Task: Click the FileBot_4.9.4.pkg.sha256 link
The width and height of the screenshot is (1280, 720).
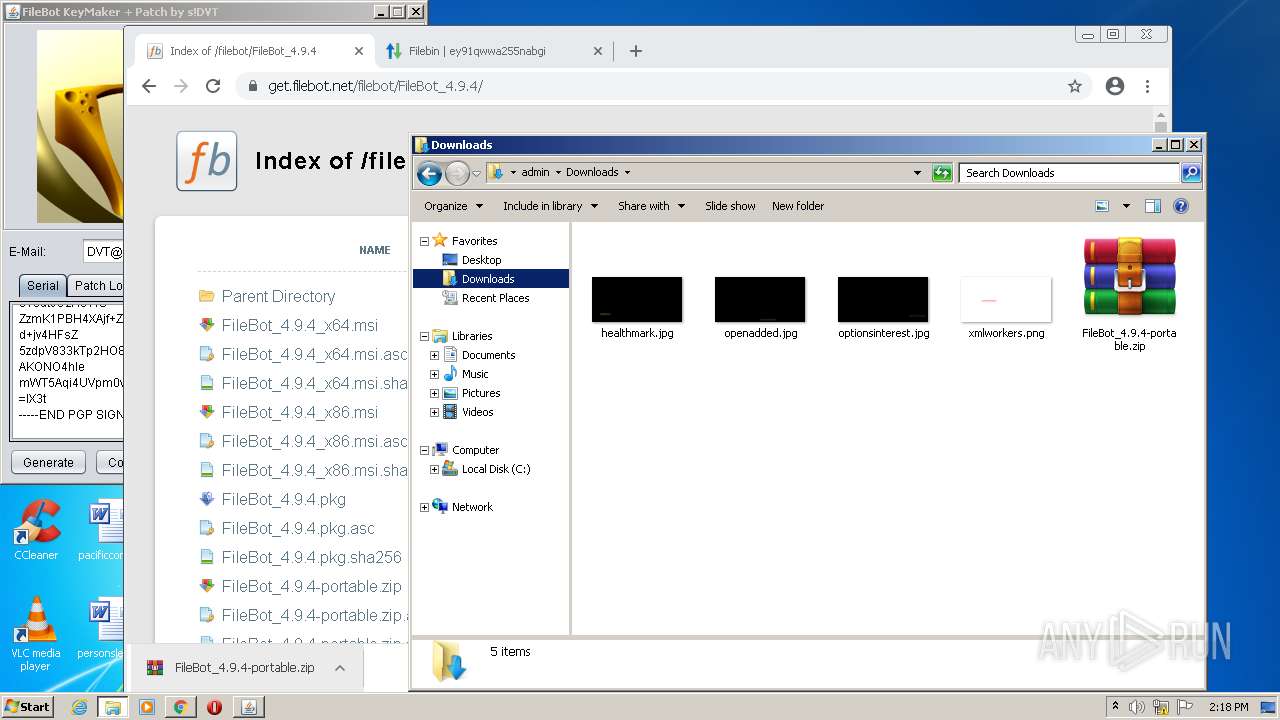Action: click(x=312, y=557)
